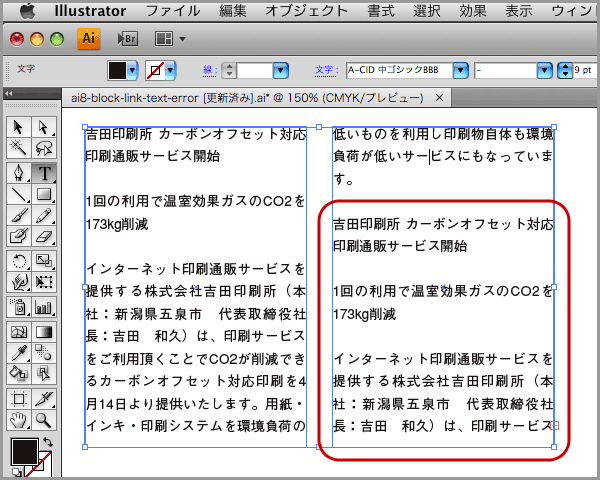Pick the Paintbrush tool
600x480 pixels.
(18, 215)
